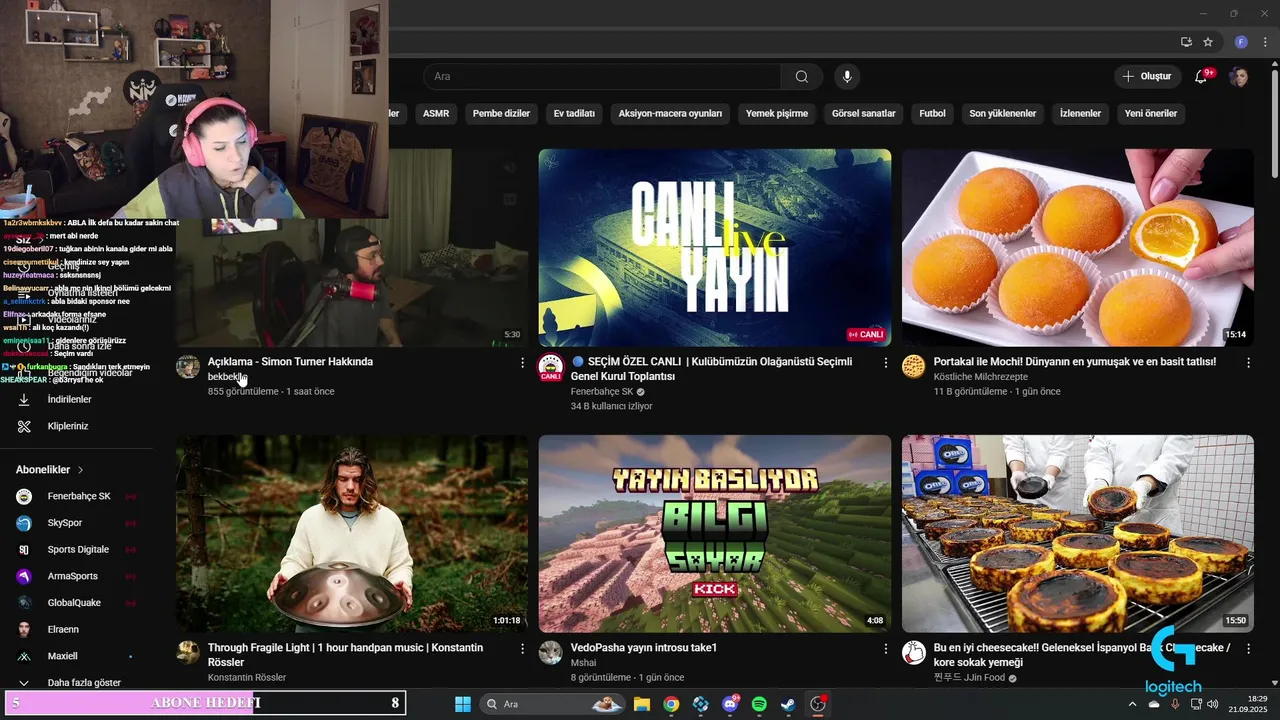Open the Windows Start menu

(463, 704)
